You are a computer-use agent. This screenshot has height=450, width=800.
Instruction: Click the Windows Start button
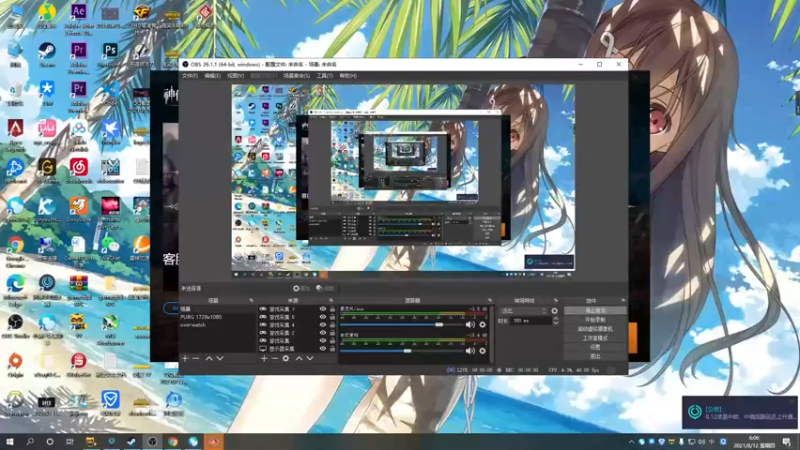pyautogui.click(x=9, y=442)
